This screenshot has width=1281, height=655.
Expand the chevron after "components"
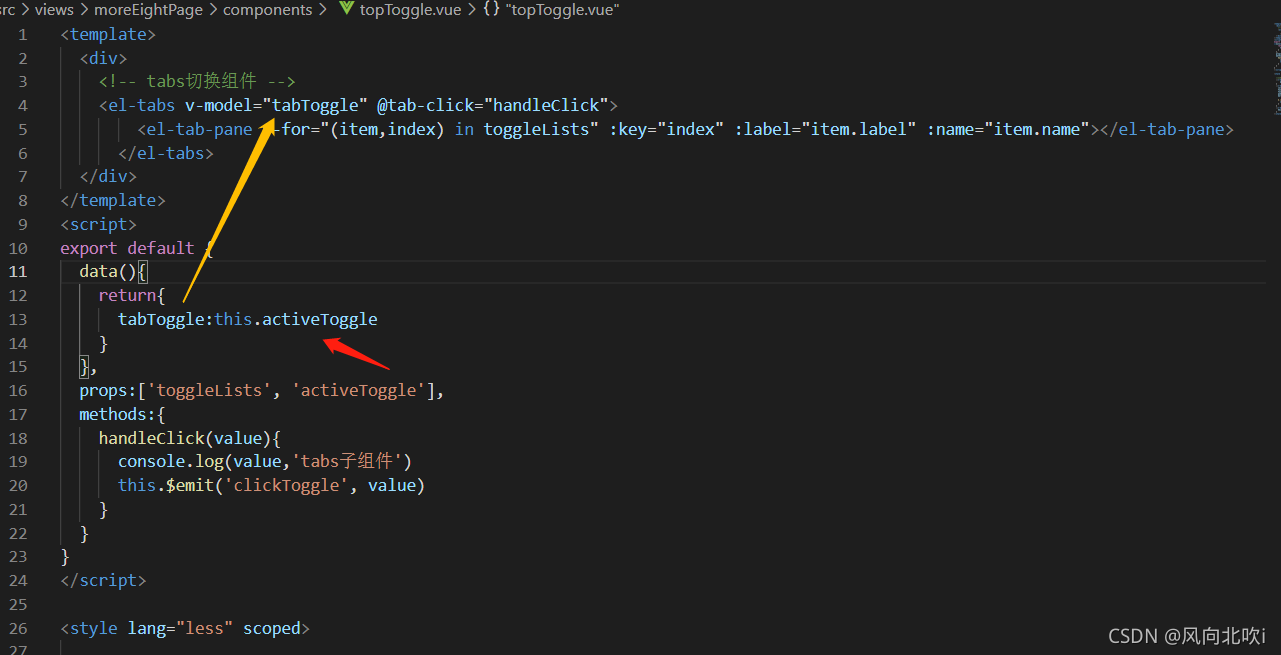pos(324,10)
